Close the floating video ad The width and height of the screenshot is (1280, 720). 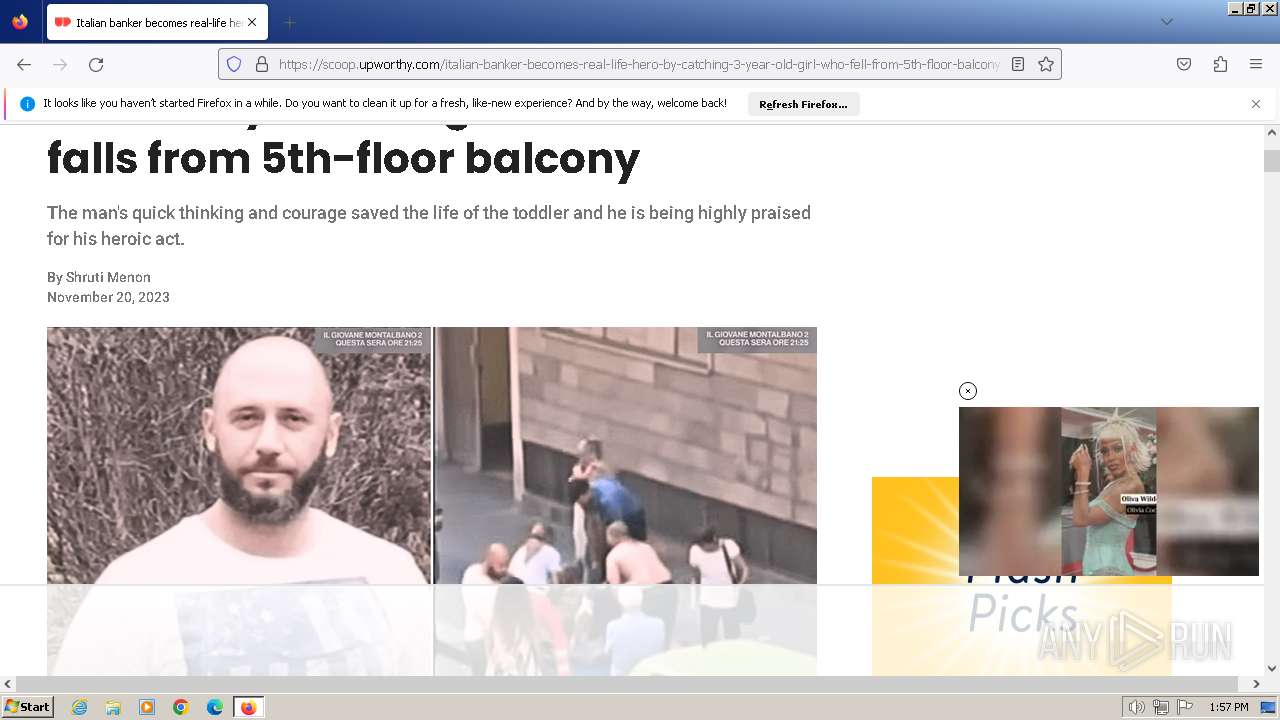[x=967, y=391]
